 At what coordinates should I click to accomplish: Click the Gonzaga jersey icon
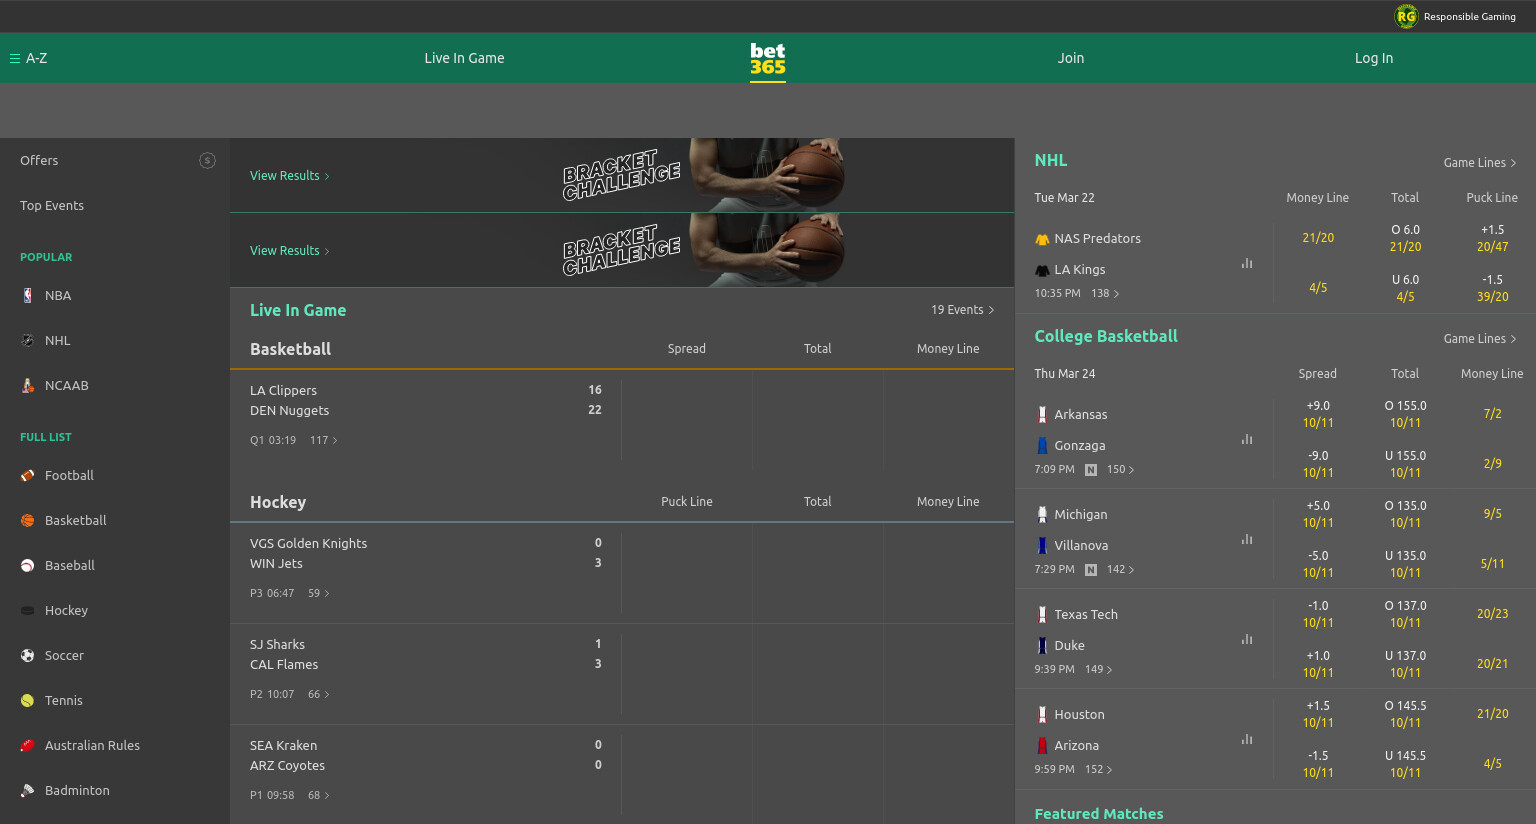tap(1042, 445)
